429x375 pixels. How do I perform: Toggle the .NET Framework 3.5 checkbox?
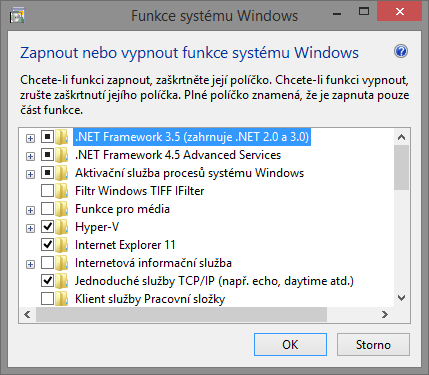47,136
